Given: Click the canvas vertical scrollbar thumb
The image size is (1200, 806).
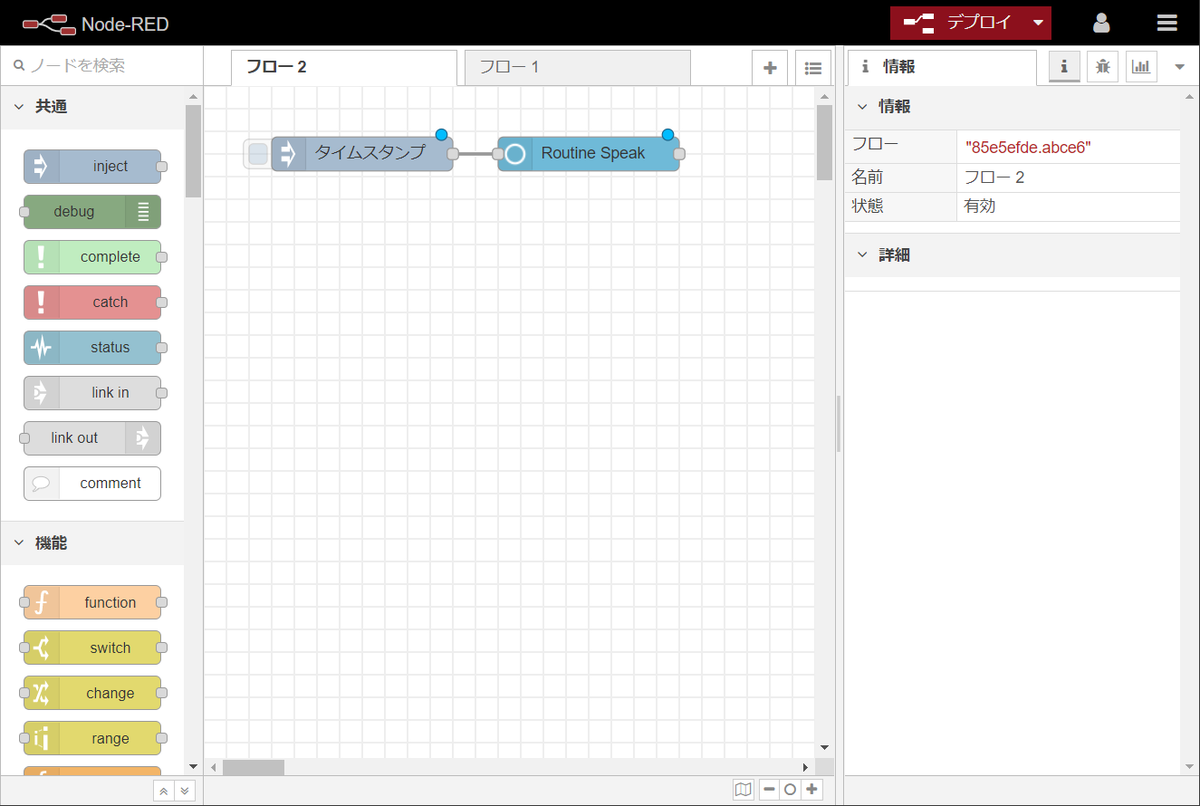Looking at the screenshot, I should pos(824,143).
